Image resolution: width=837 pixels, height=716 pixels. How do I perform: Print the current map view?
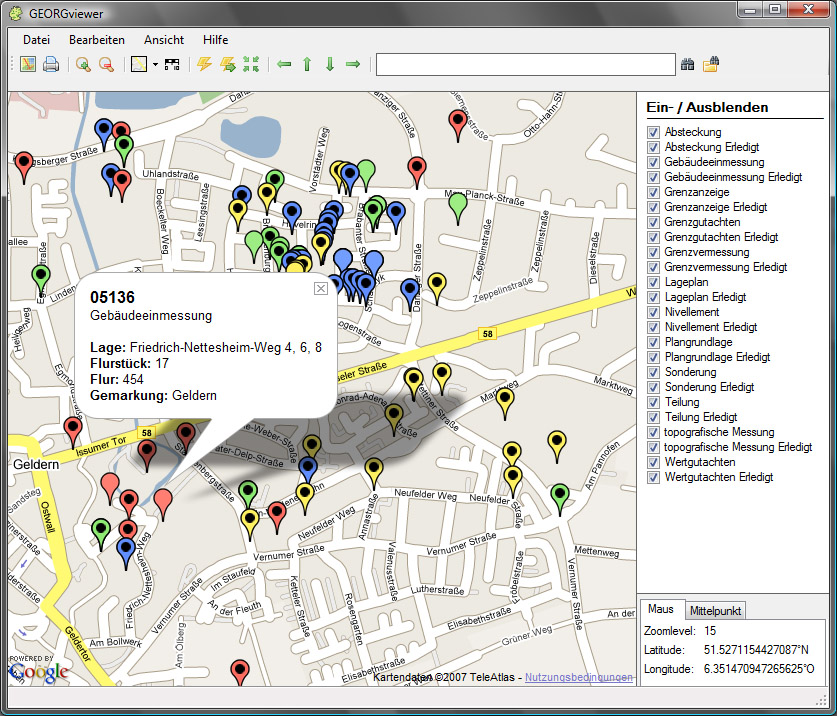click(51, 65)
